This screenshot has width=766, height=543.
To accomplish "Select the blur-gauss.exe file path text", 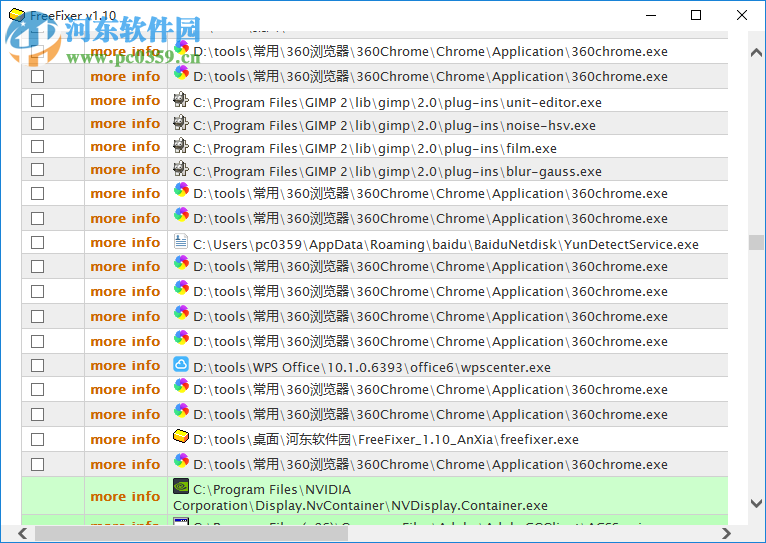I will (x=397, y=171).
